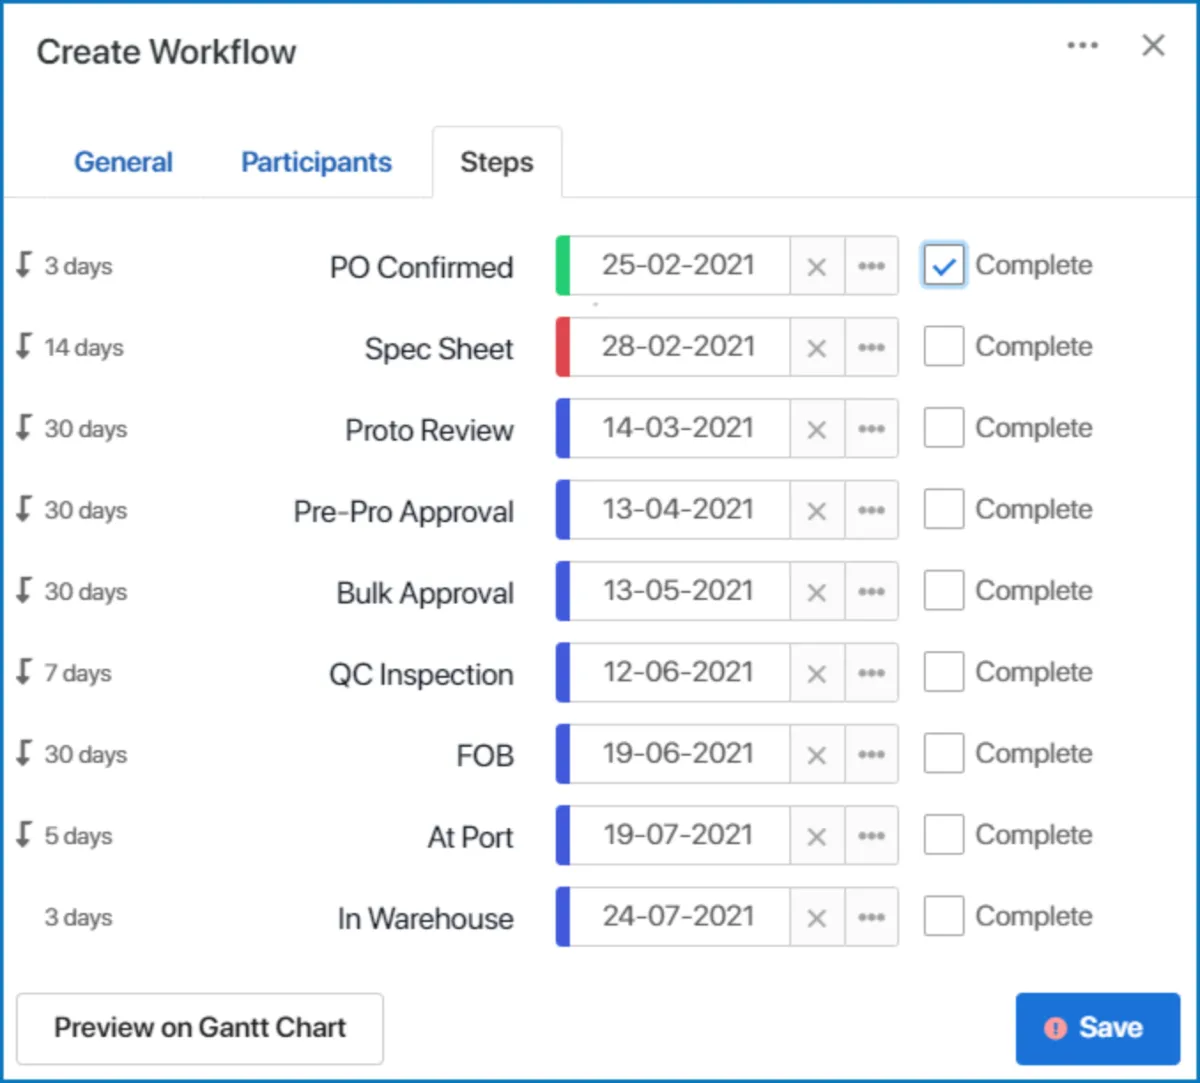Screen dimensions: 1200x1083
Task: Clear the FOB date field
Action: coord(817,754)
